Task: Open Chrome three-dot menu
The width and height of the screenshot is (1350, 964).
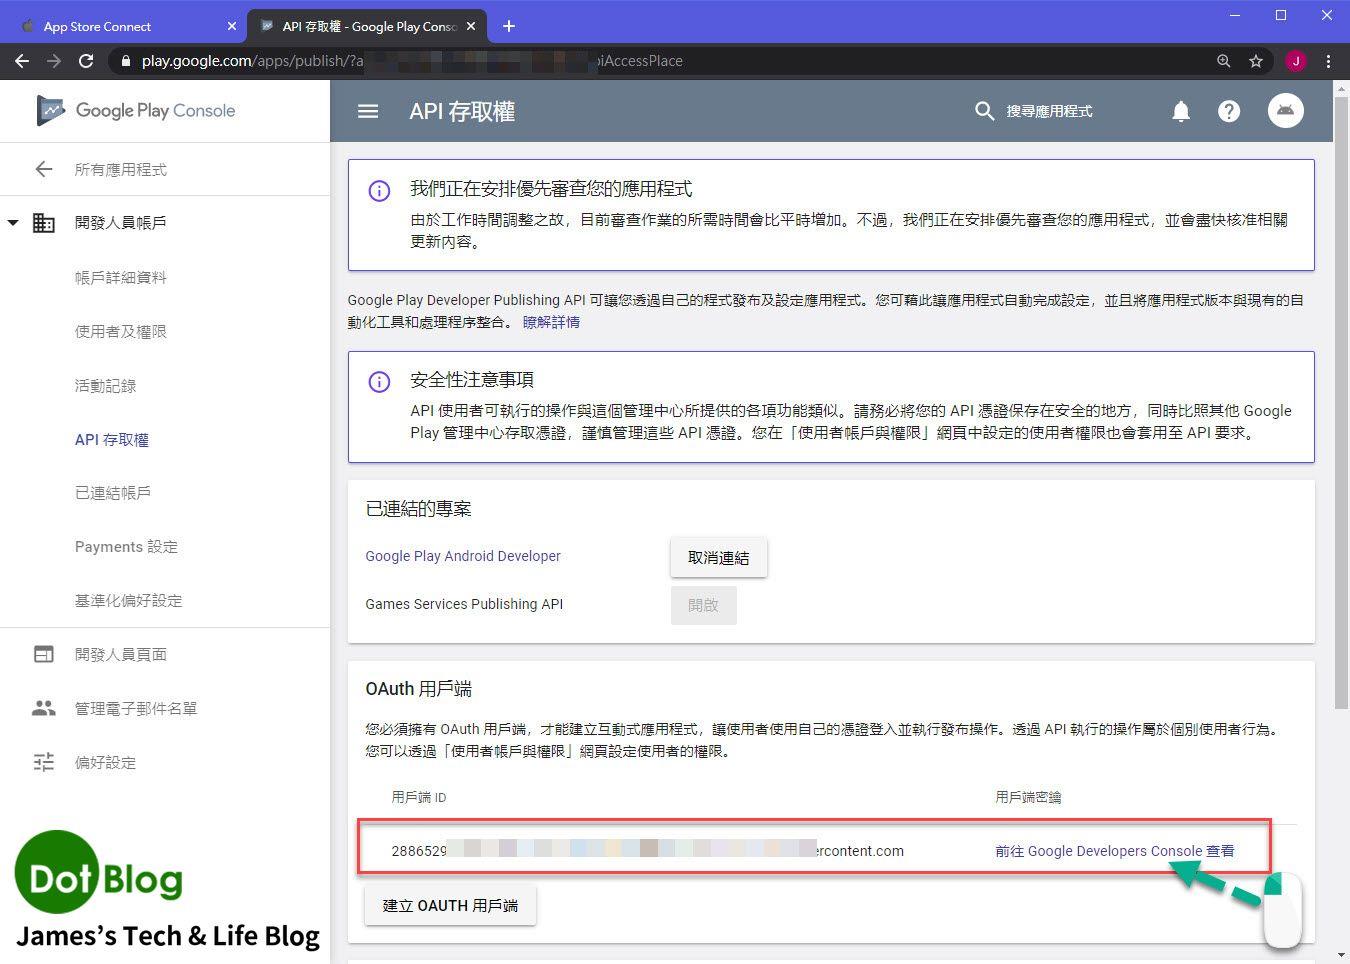Action: pos(1328,61)
